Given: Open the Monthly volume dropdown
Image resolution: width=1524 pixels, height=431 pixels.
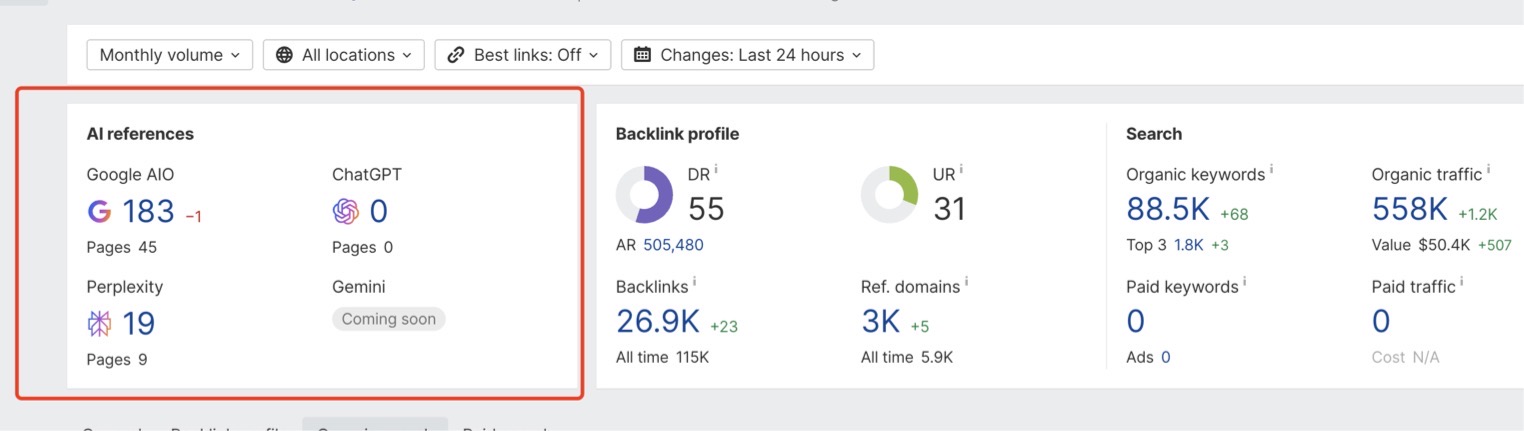Looking at the screenshot, I should point(169,55).
